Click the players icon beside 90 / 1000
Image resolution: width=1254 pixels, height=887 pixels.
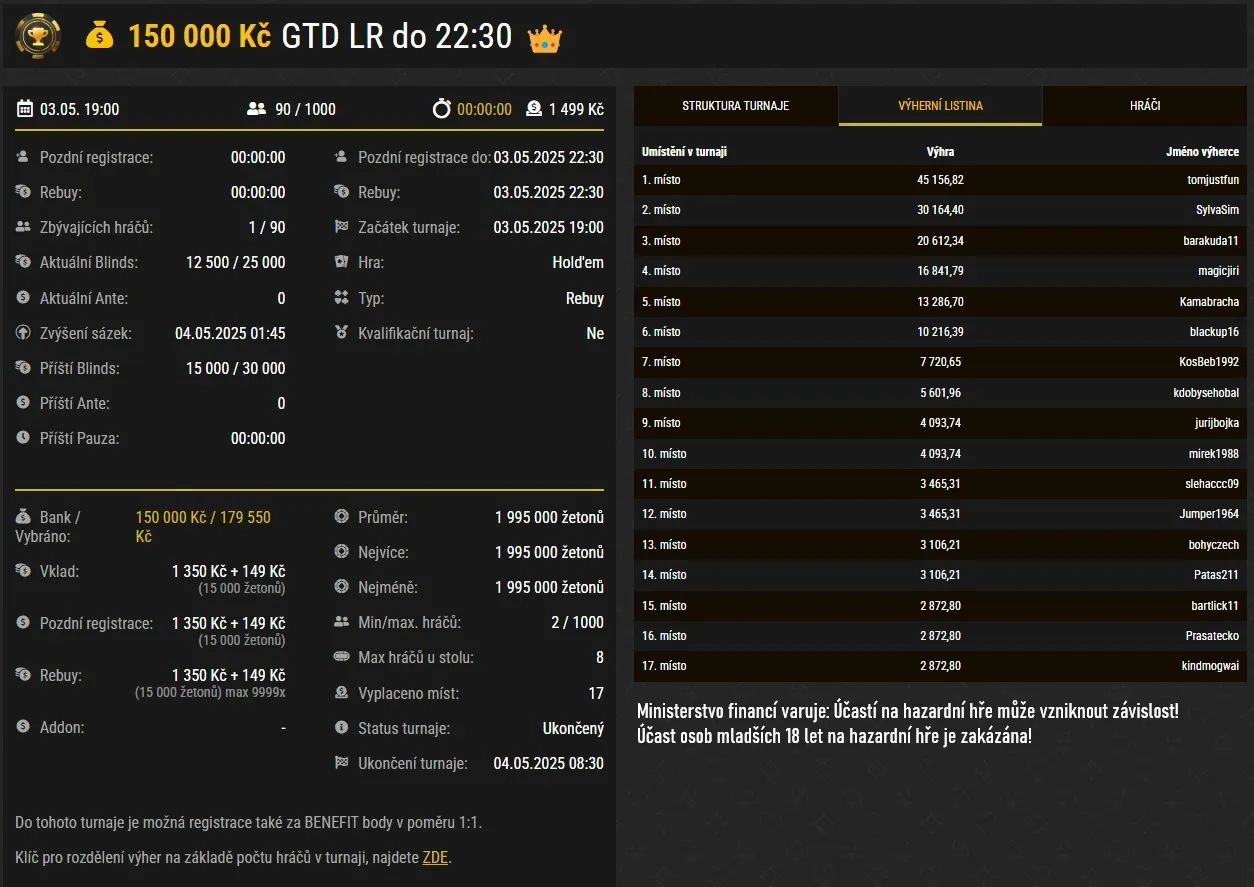(x=256, y=111)
